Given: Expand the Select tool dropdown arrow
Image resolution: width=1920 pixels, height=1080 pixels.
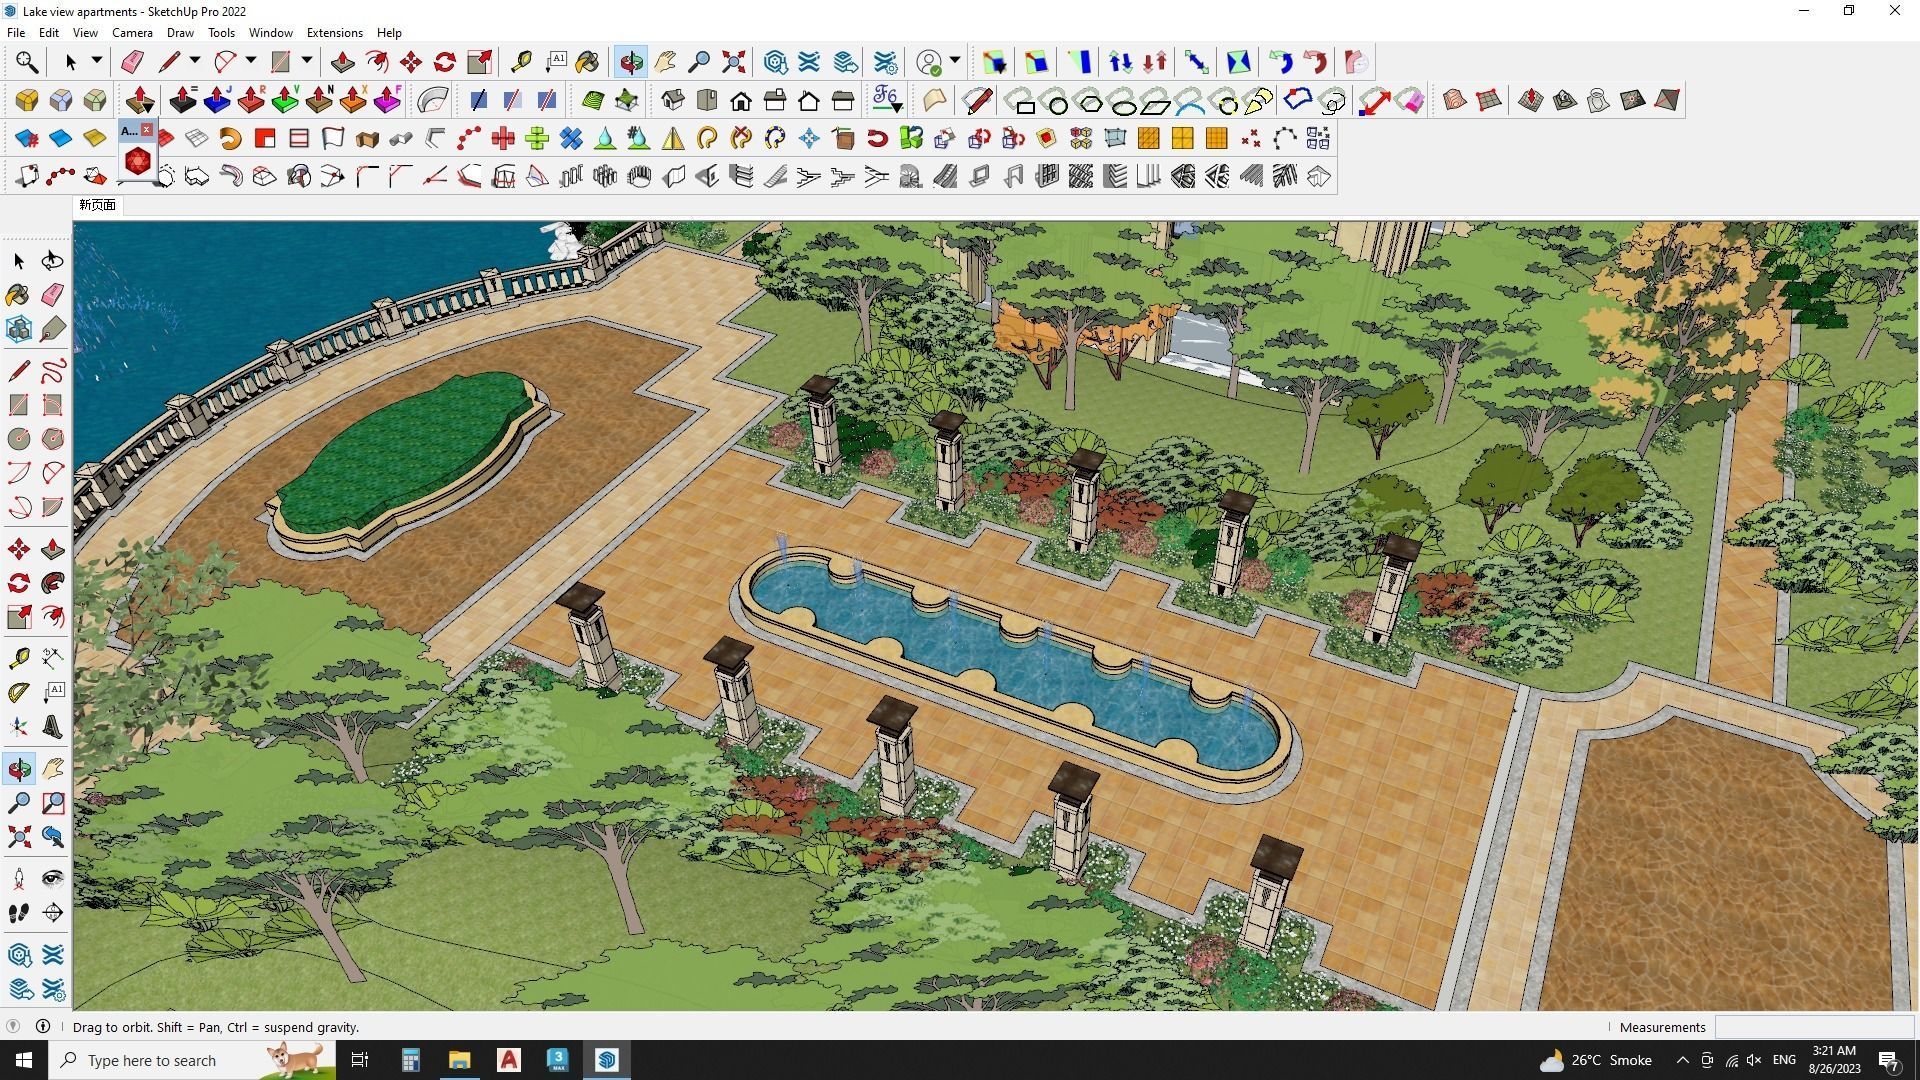Looking at the screenshot, I should (96, 61).
